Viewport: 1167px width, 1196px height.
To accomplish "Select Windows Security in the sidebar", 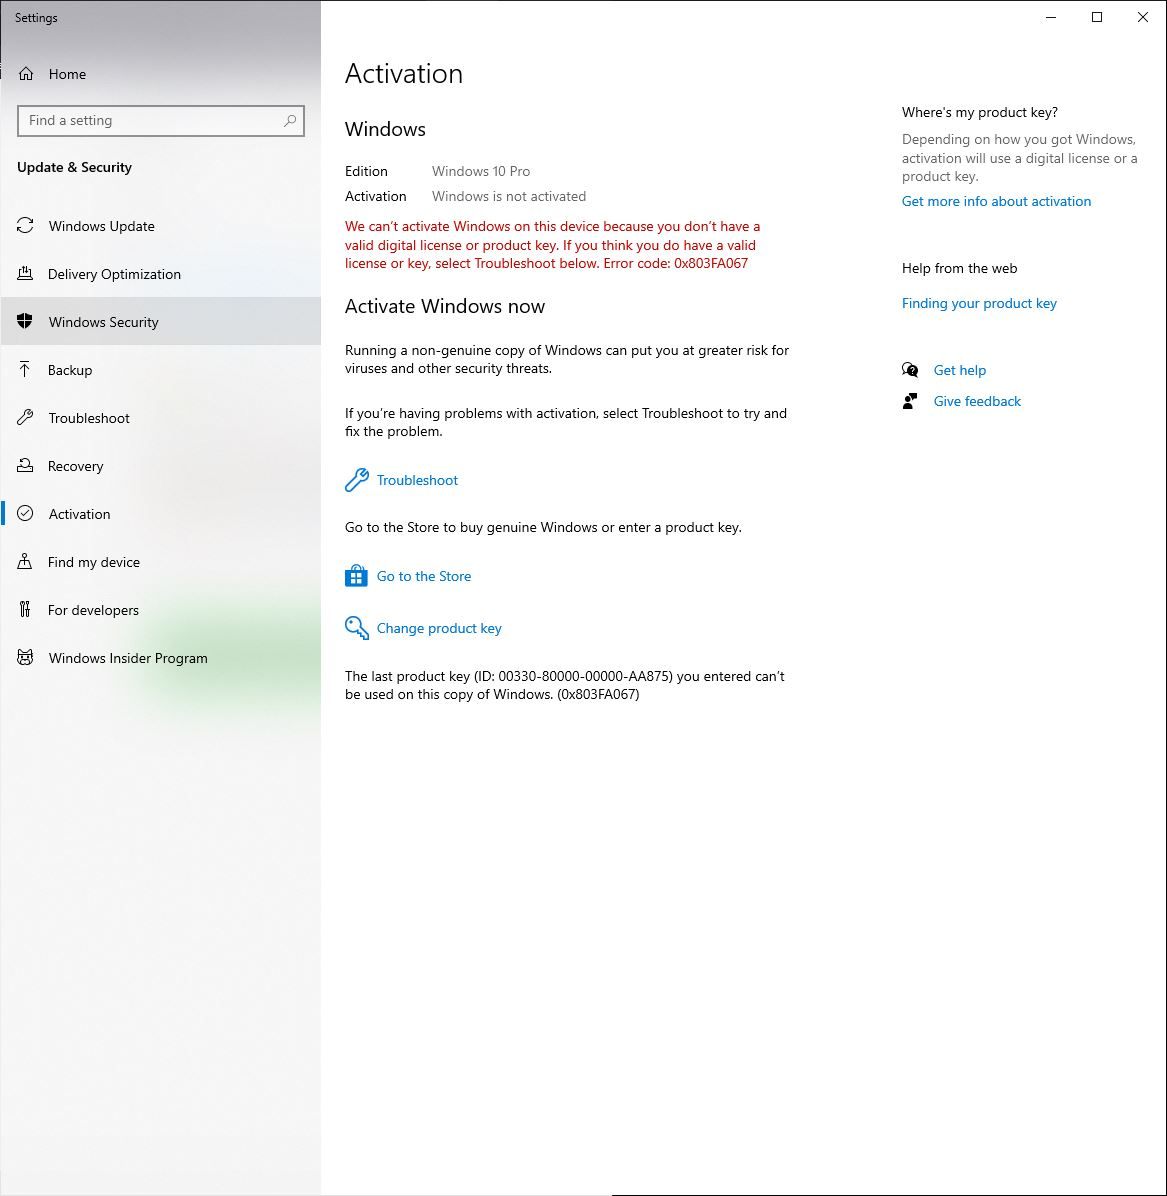I will coord(160,321).
